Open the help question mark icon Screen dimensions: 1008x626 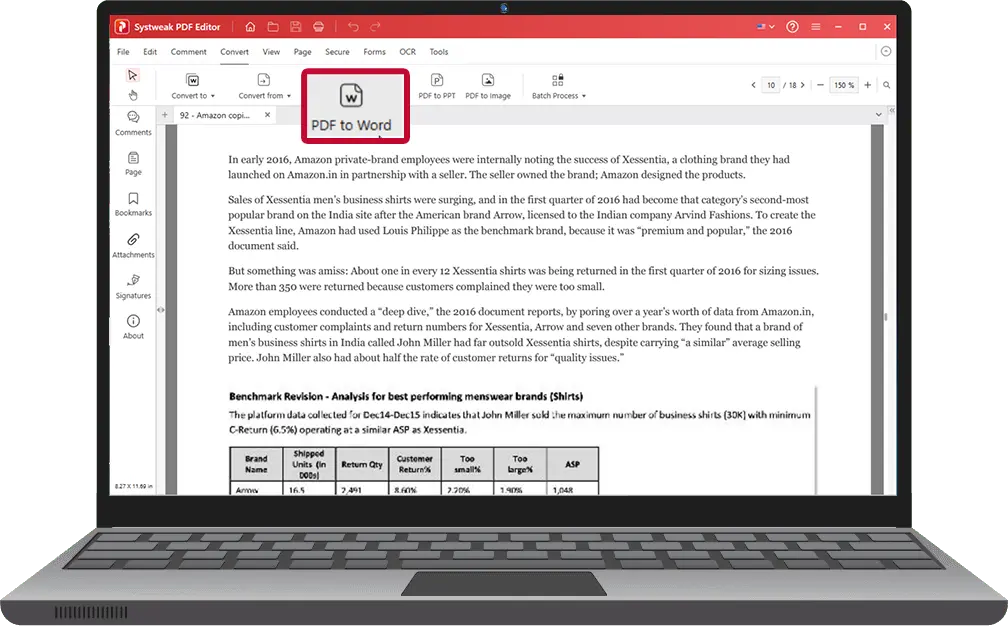(x=793, y=26)
